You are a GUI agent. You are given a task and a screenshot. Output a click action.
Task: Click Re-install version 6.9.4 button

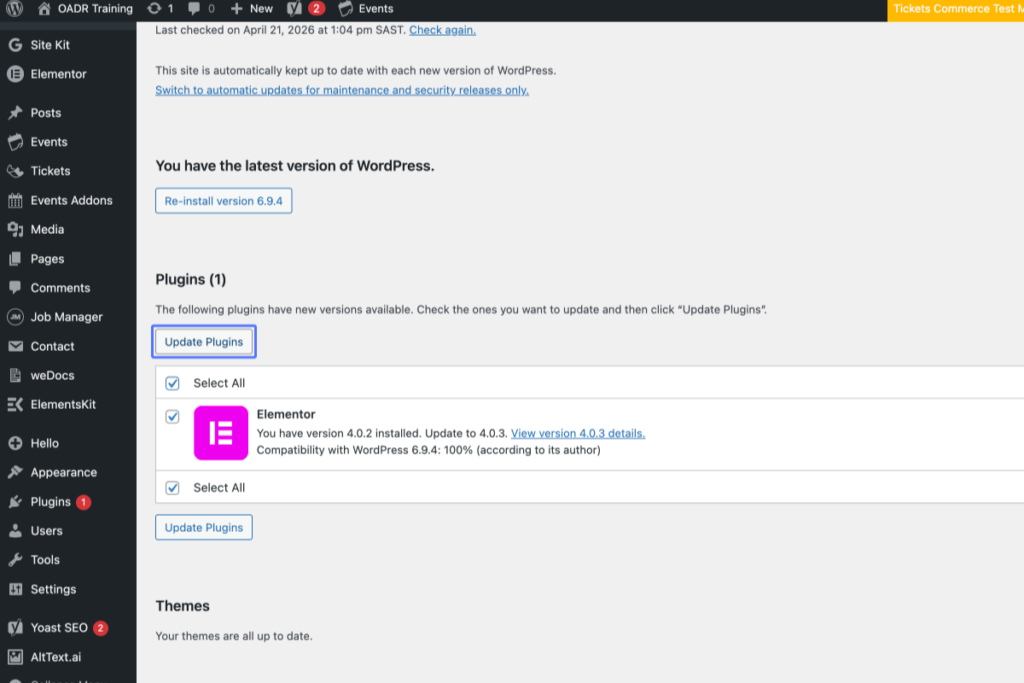223,200
